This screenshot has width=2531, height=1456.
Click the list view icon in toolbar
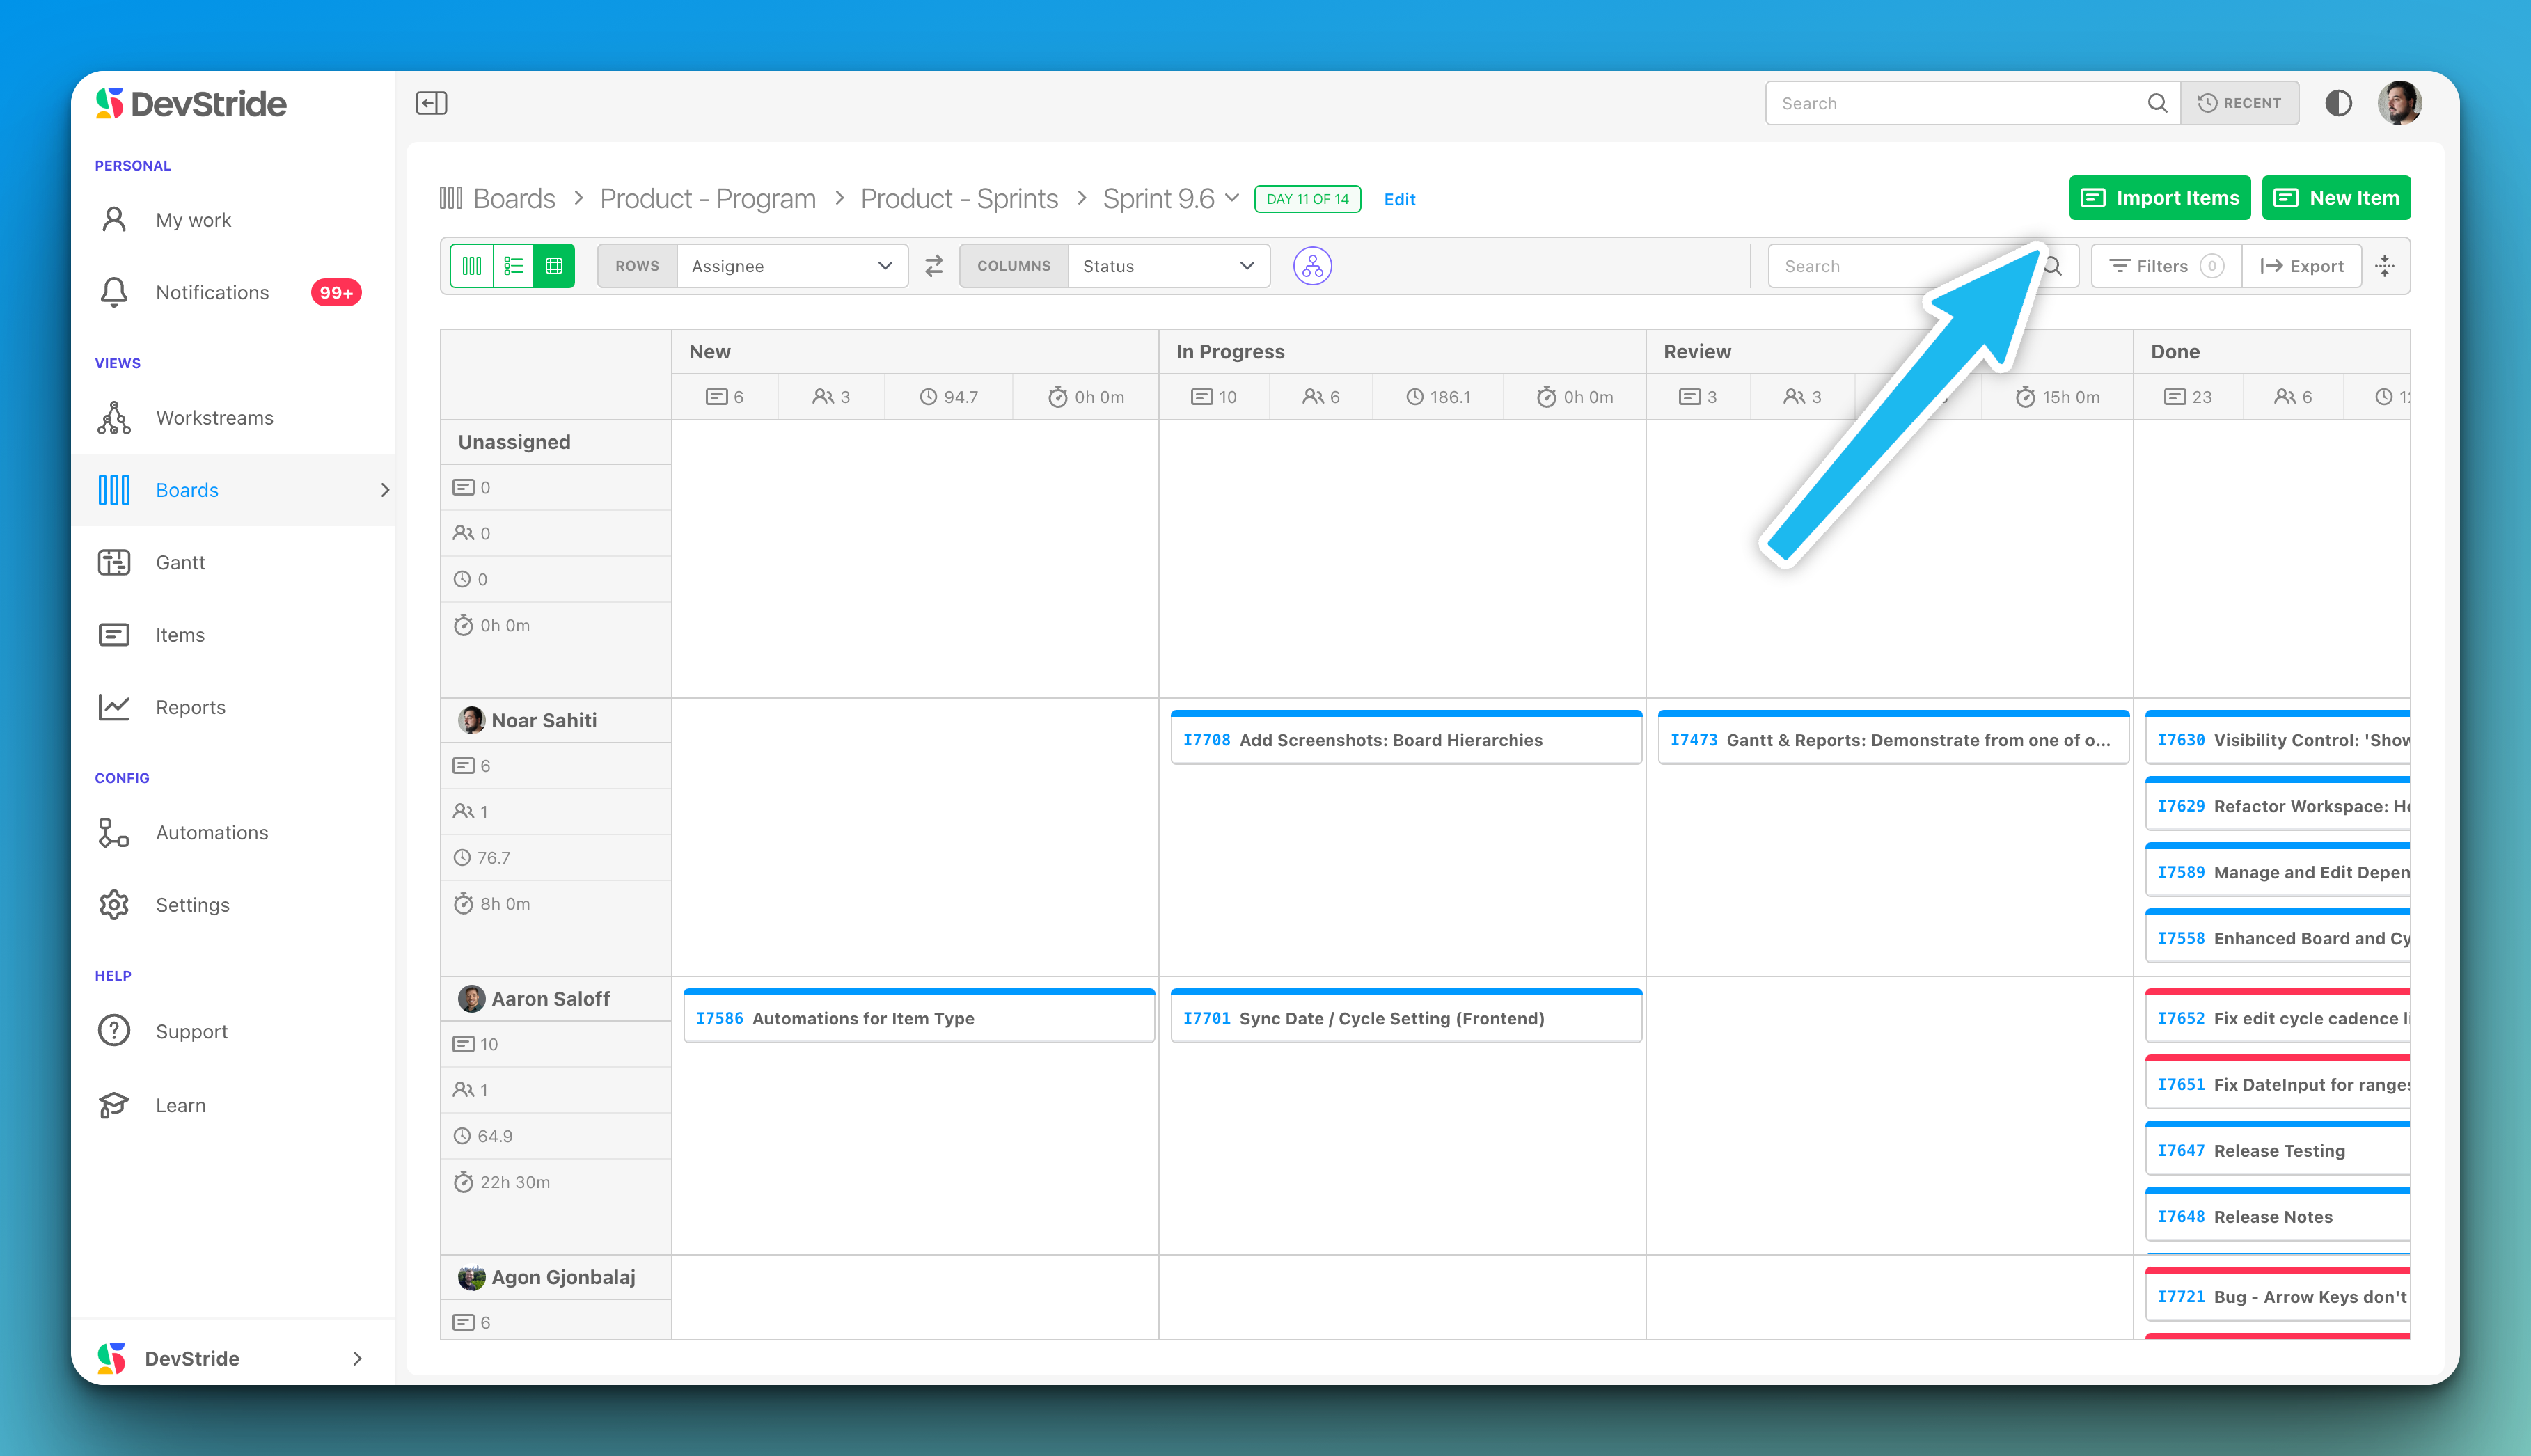pyautogui.click(x=513, y=266)
